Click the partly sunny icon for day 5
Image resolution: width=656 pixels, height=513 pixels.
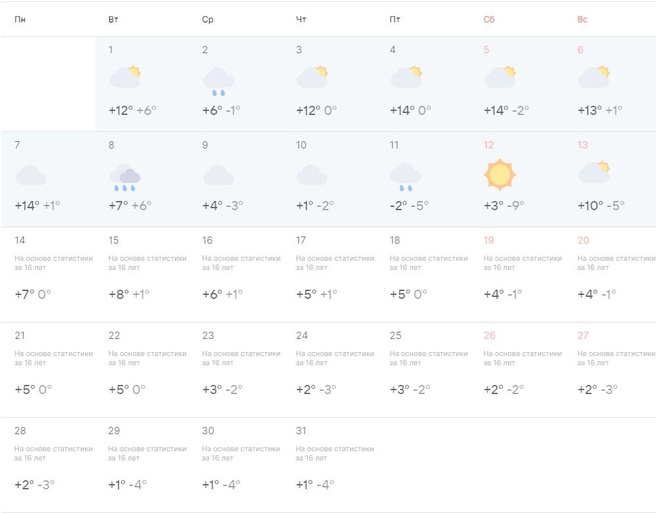point(500,77)
